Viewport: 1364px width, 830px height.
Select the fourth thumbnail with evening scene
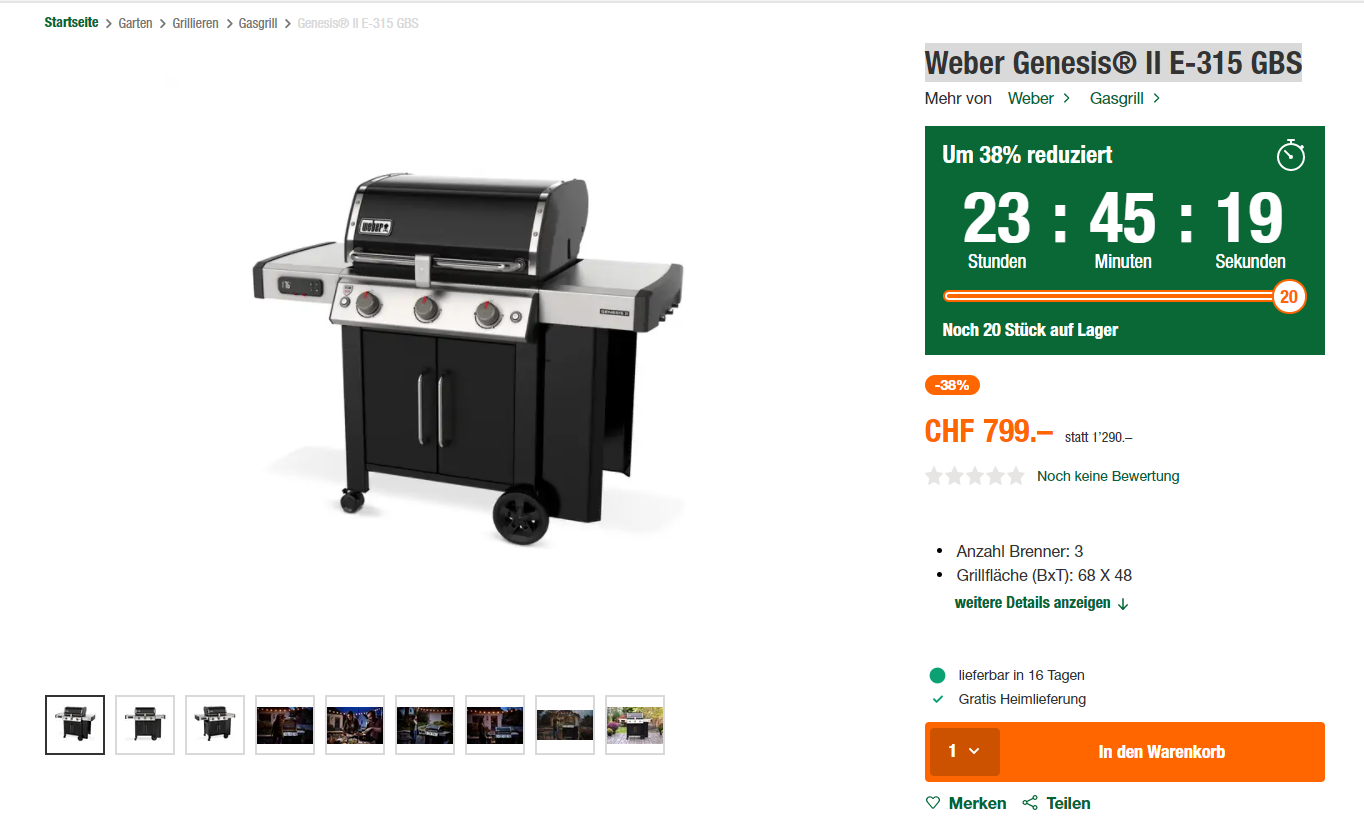click(x=285, y=725)
